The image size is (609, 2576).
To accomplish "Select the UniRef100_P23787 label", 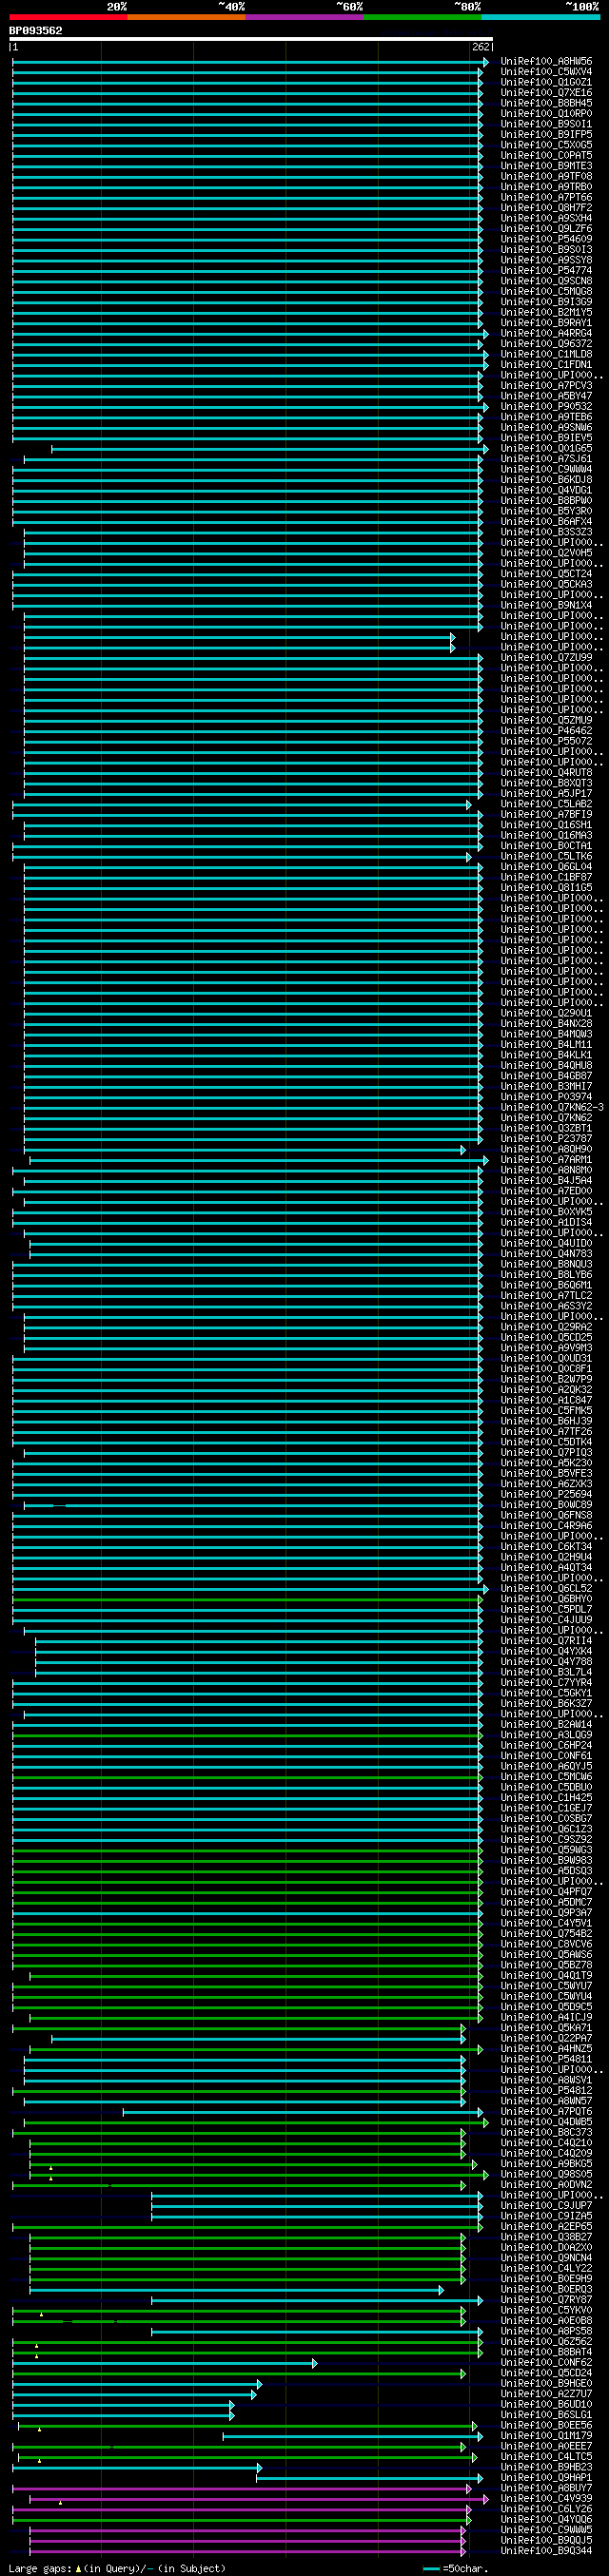I will (x=546, y=1138).
